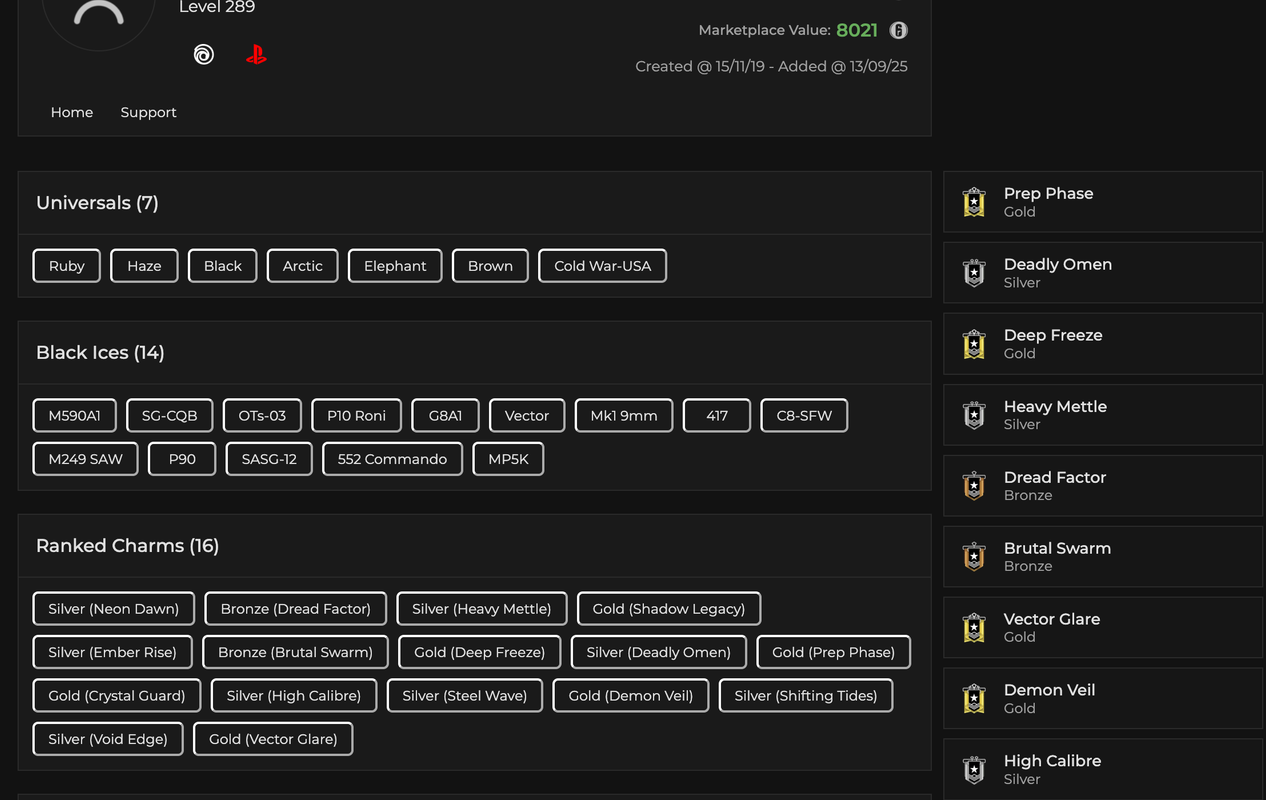Click the Brutal Swarm bronze charm icon
The image size is (1266, 800).
pos(974,557)
